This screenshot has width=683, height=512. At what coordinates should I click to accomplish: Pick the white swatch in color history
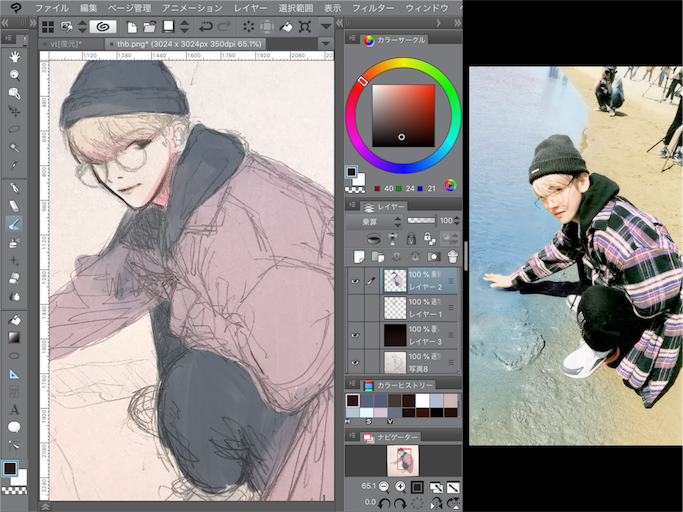tap(422, 400)
